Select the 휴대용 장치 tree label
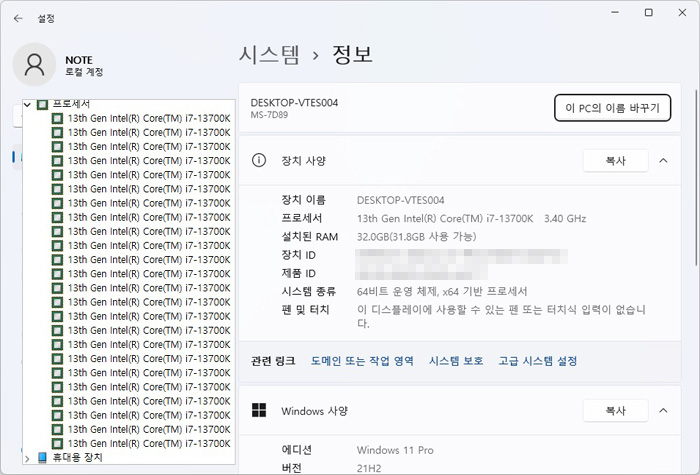This screenshot has width=700, height=475. coord(78,458)
